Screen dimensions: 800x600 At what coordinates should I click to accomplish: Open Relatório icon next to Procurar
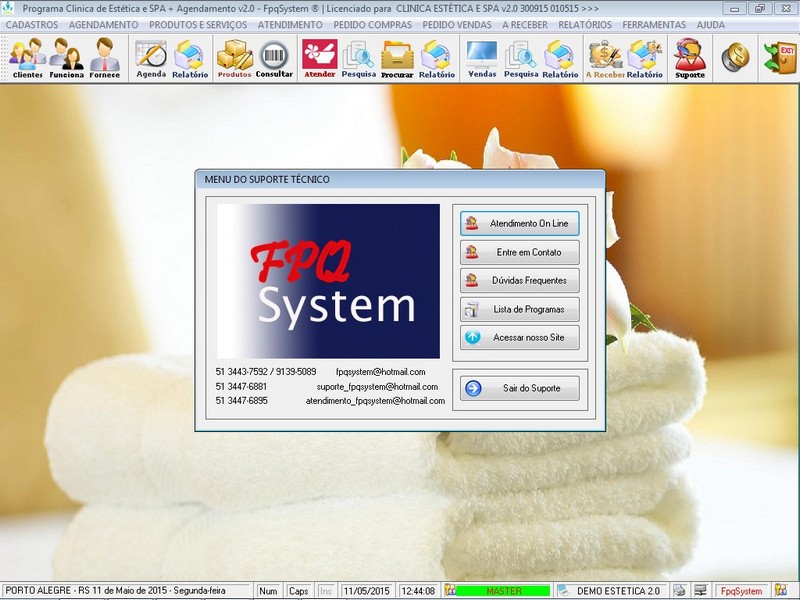tap(437, 58)
